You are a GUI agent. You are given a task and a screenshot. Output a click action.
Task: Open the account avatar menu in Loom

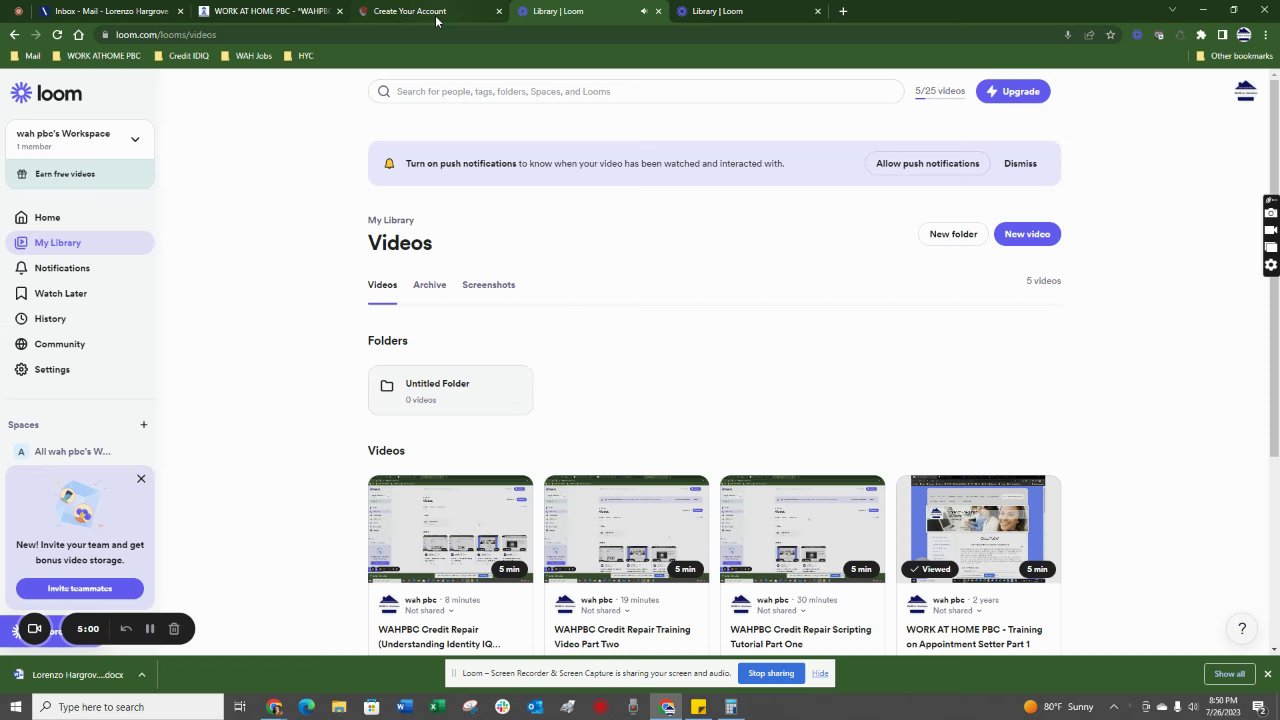coord(1245,91)
